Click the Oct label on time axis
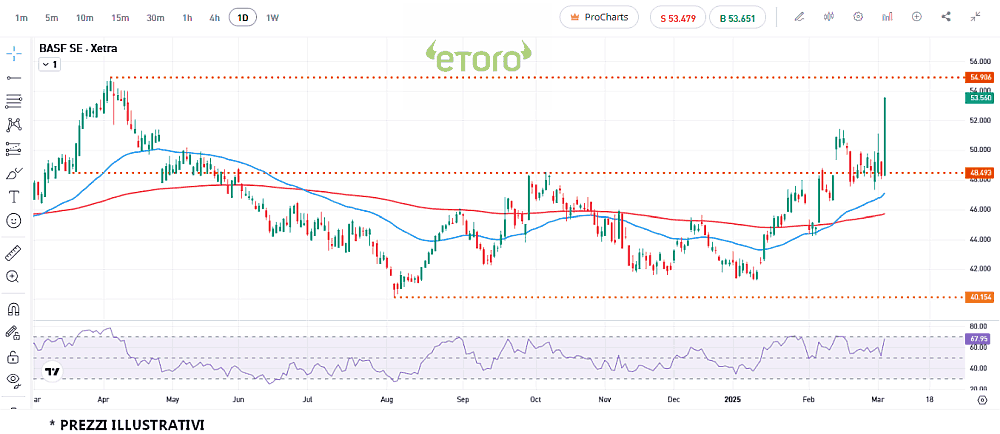 (x=535, y=400)
